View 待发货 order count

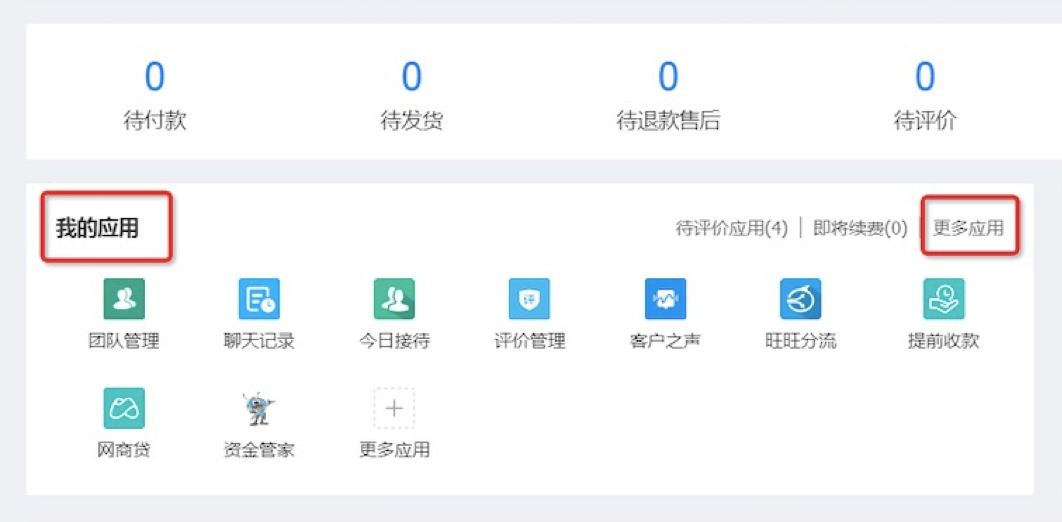click(412, 77)
